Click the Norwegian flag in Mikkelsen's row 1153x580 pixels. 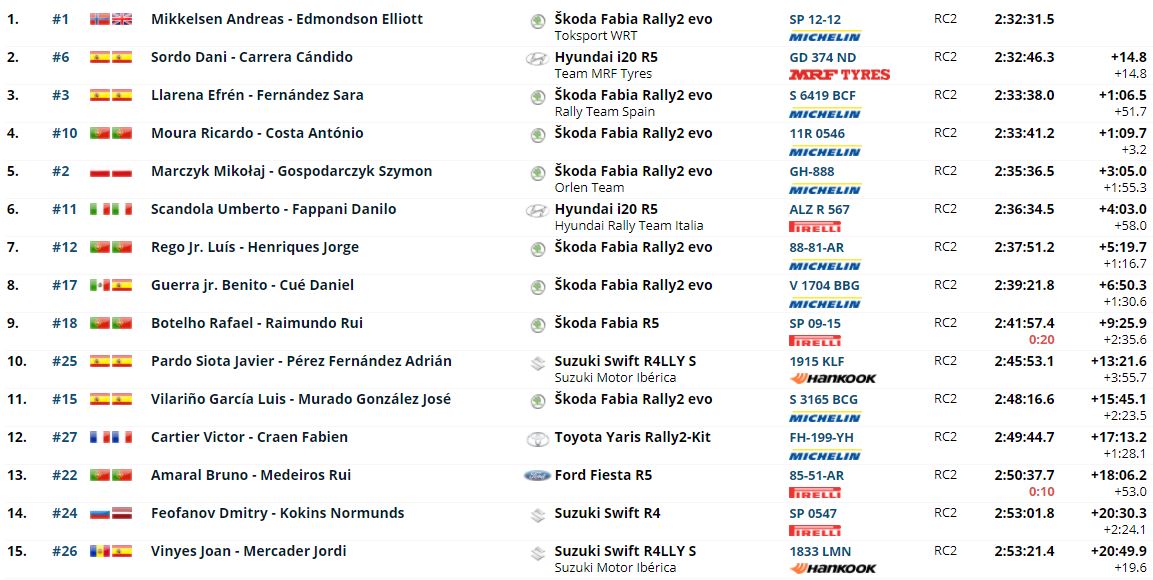tap(100, 19)
